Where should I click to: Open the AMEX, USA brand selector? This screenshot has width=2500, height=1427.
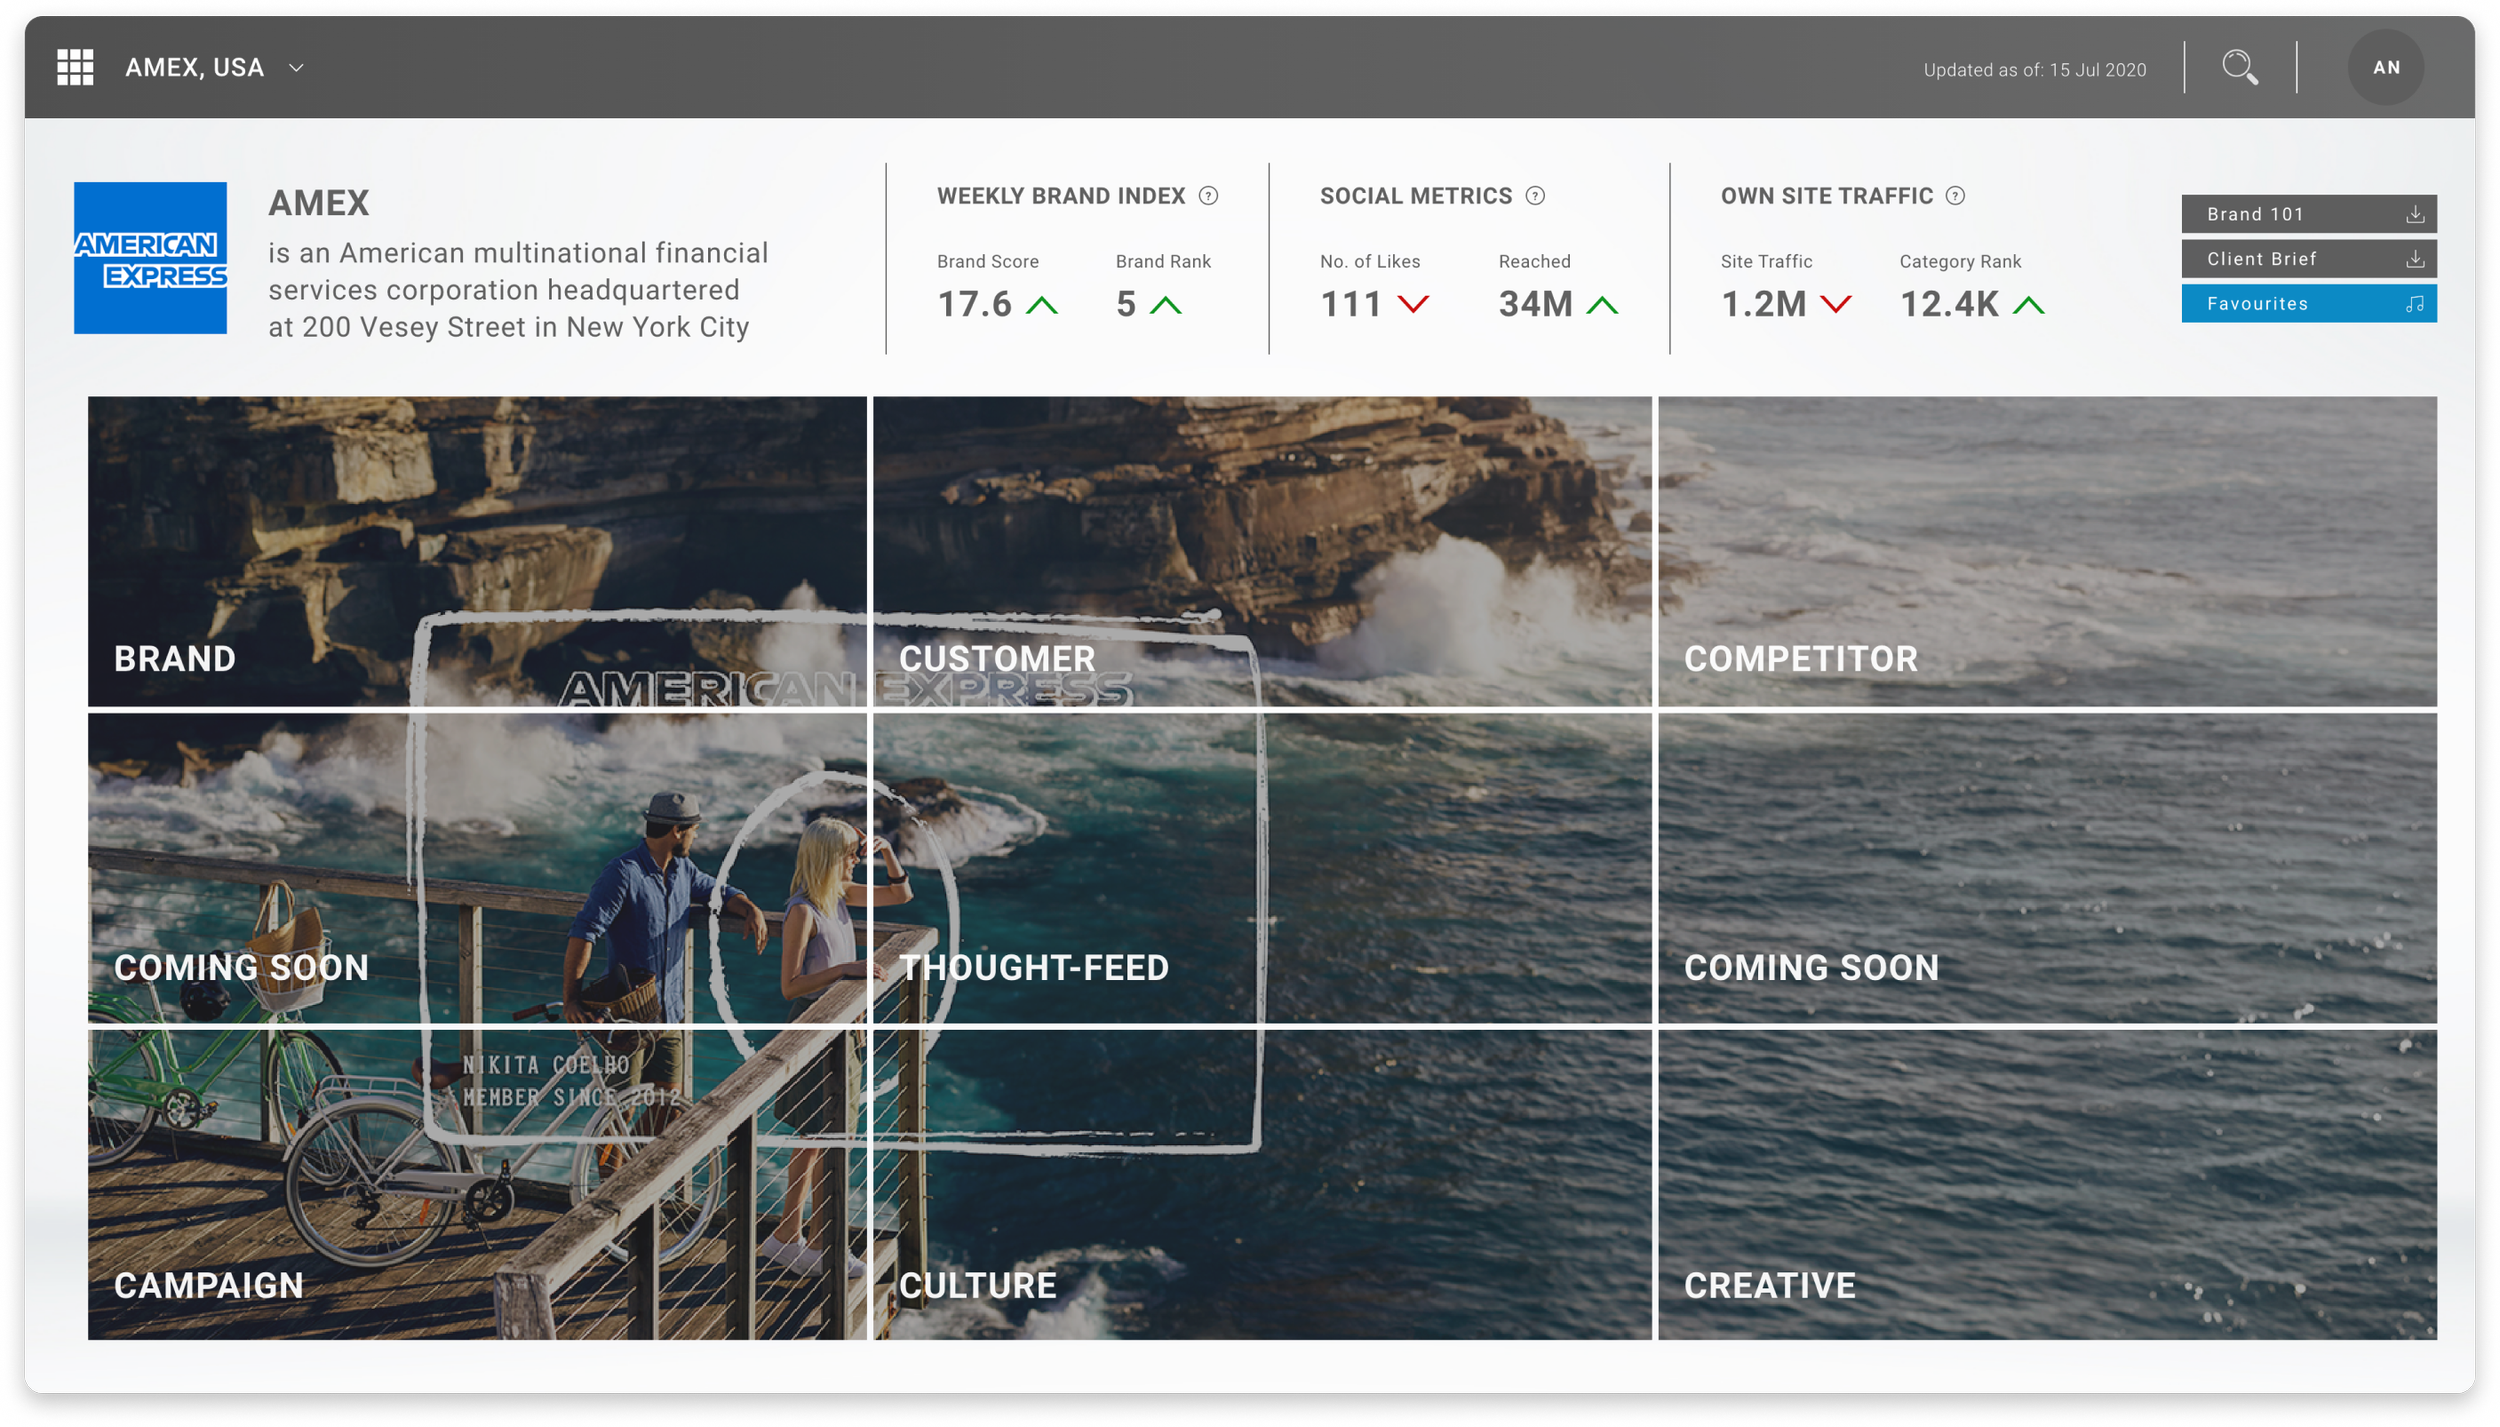pos(195,68)
